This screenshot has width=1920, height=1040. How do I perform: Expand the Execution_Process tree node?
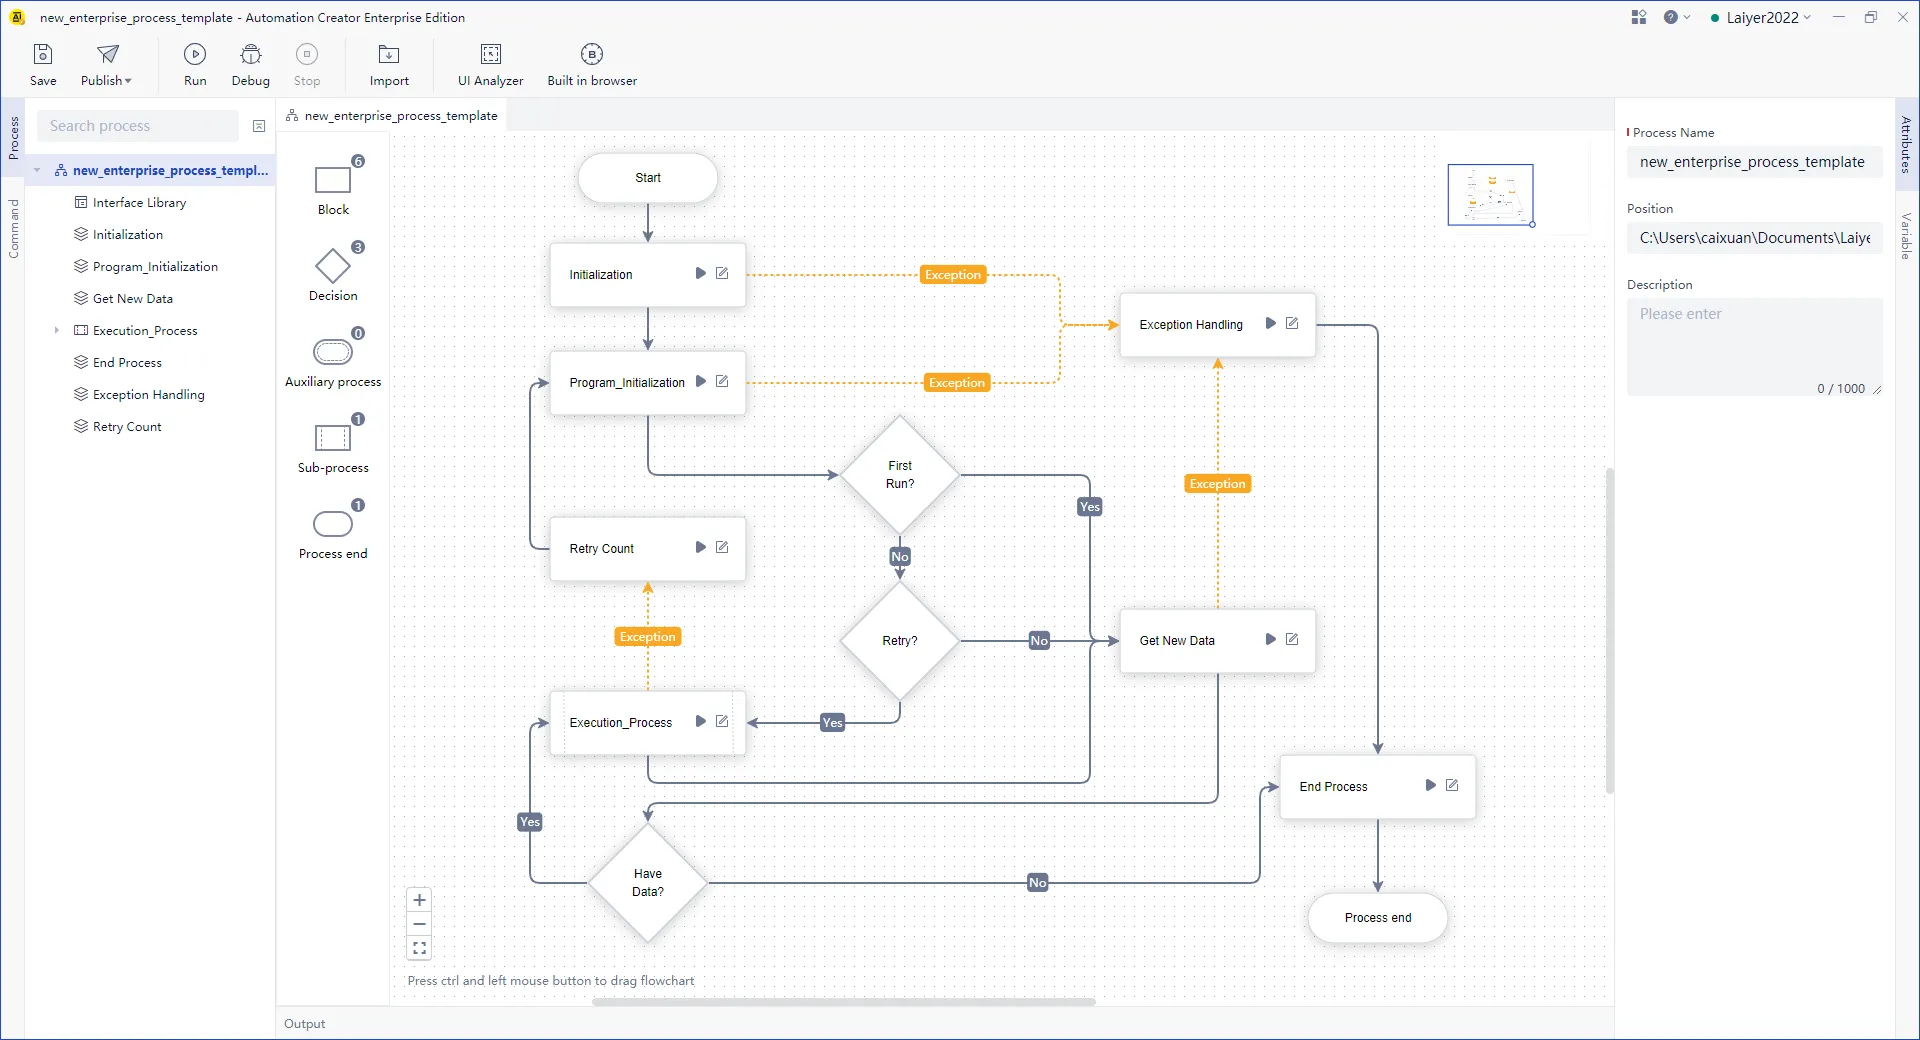coord(56,330)
